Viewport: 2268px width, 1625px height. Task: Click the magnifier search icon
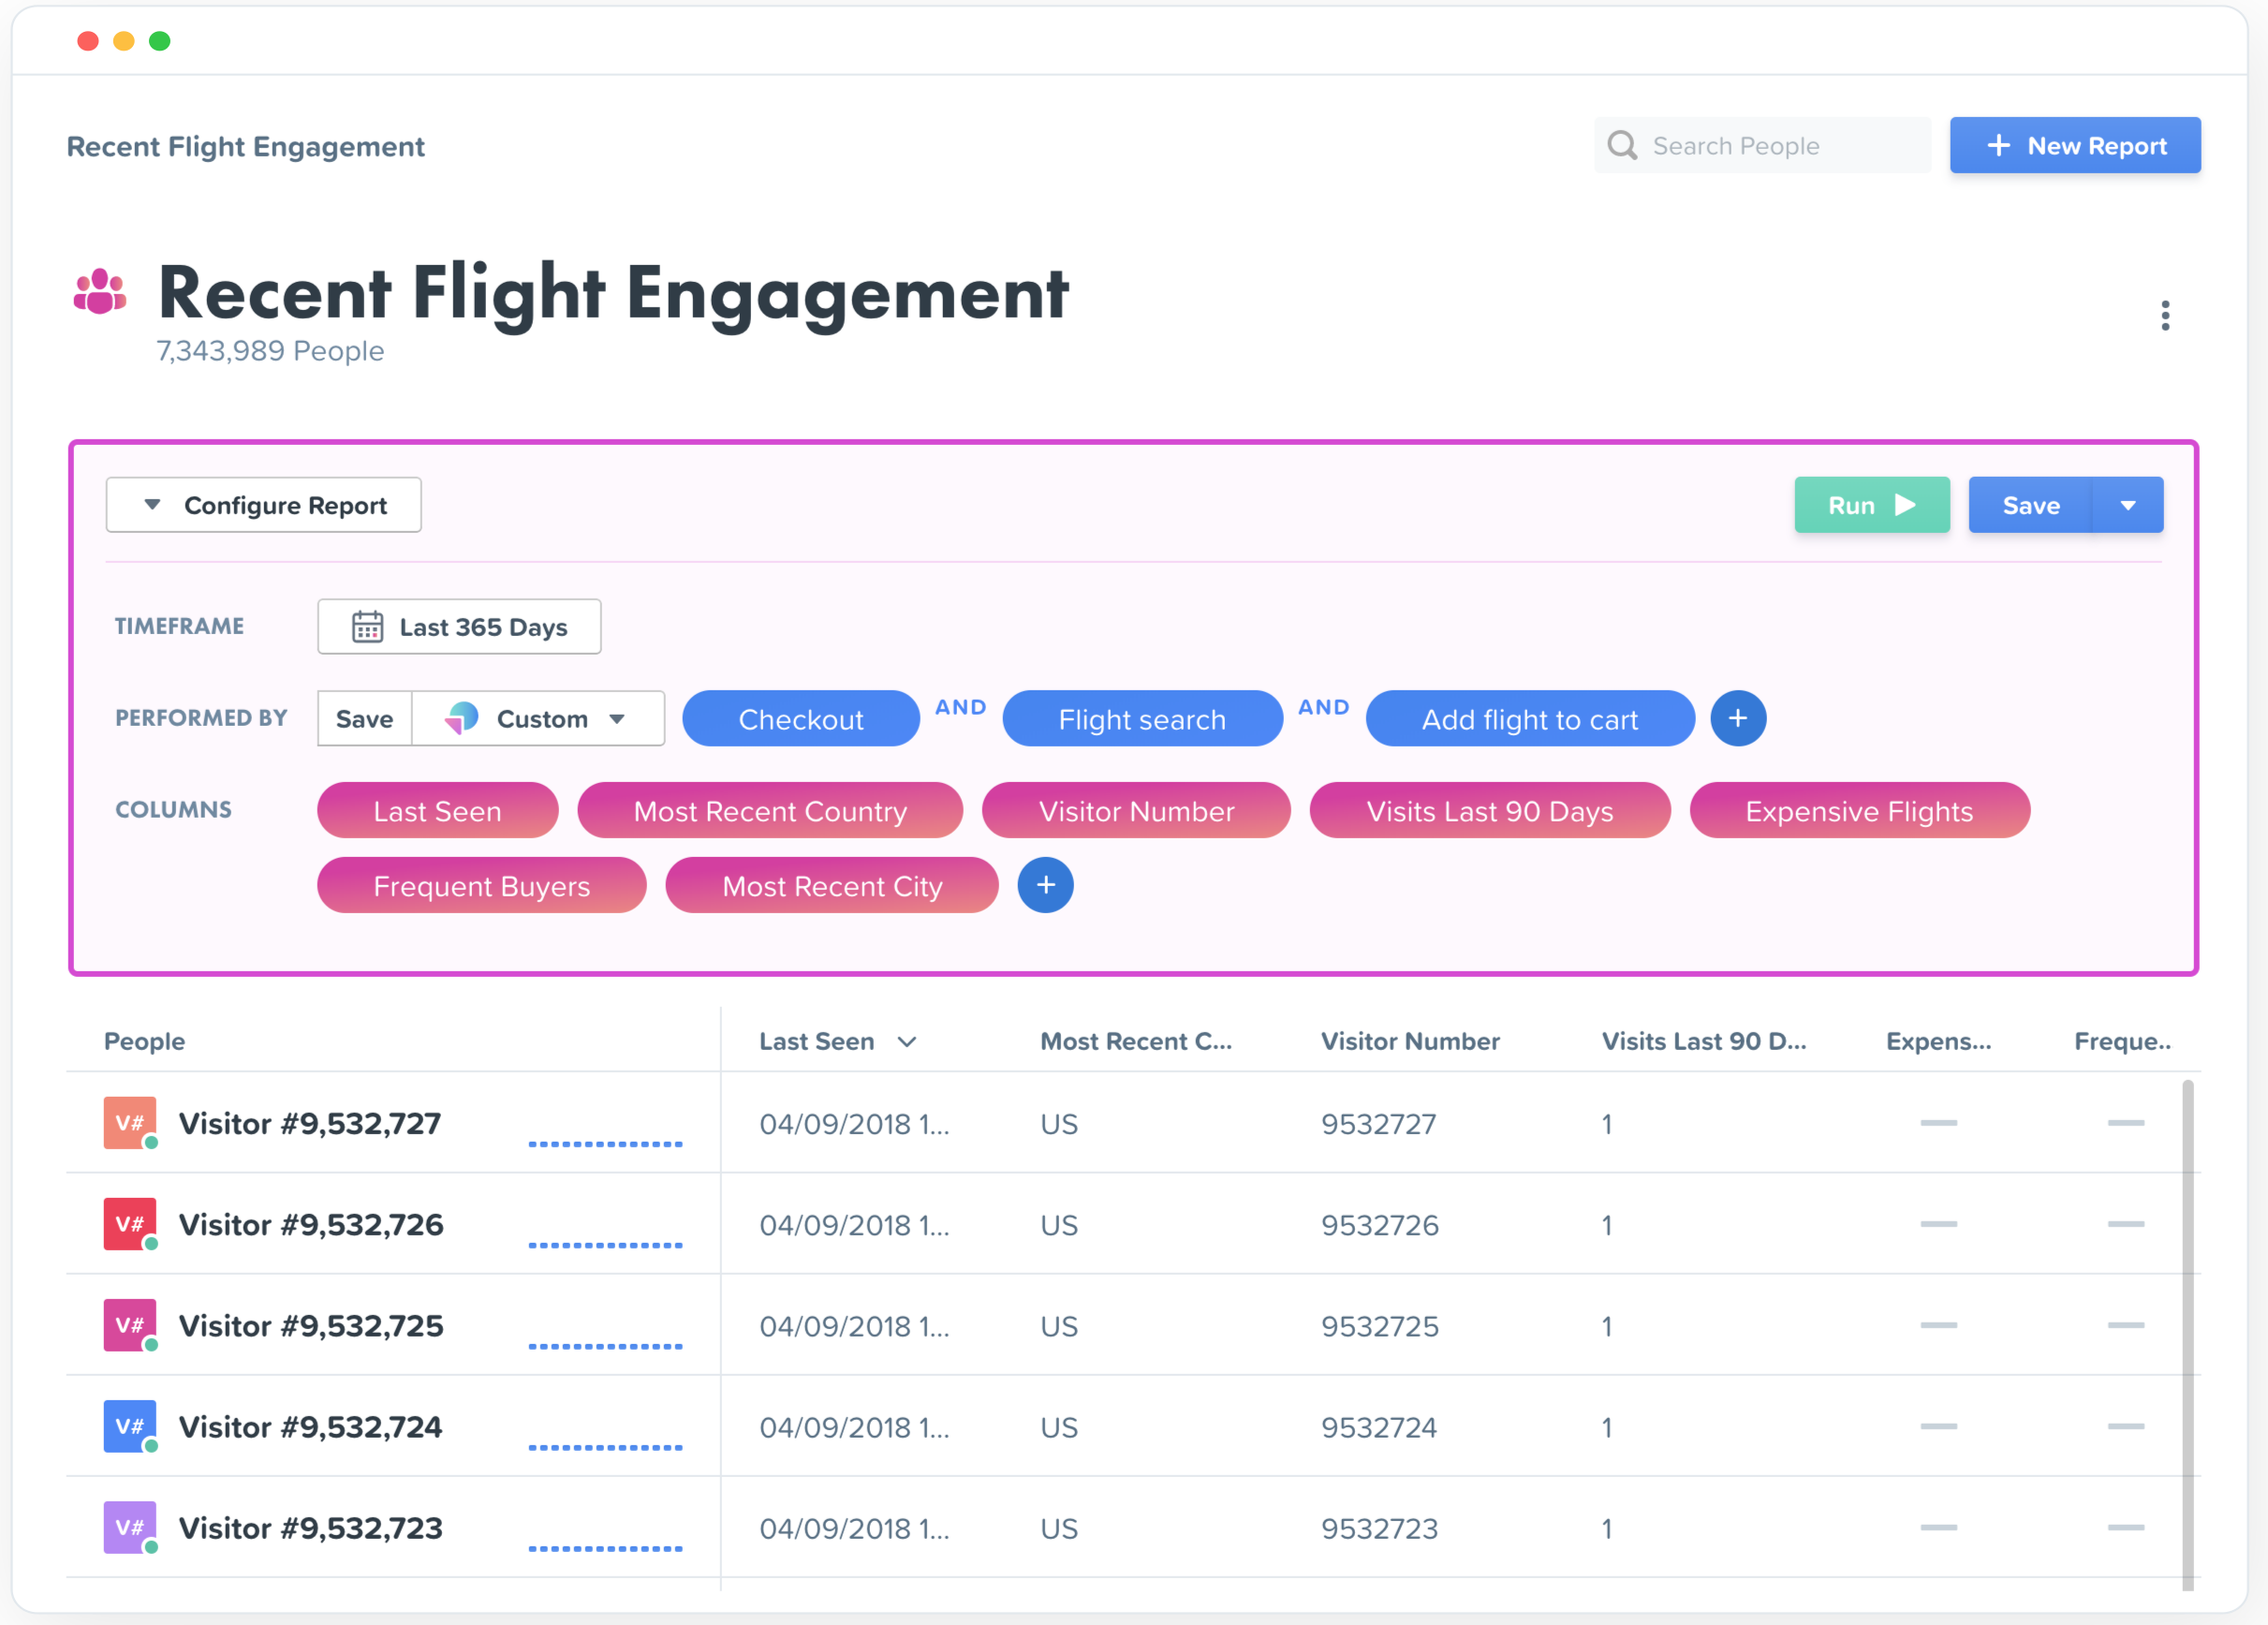point(1621,146)
